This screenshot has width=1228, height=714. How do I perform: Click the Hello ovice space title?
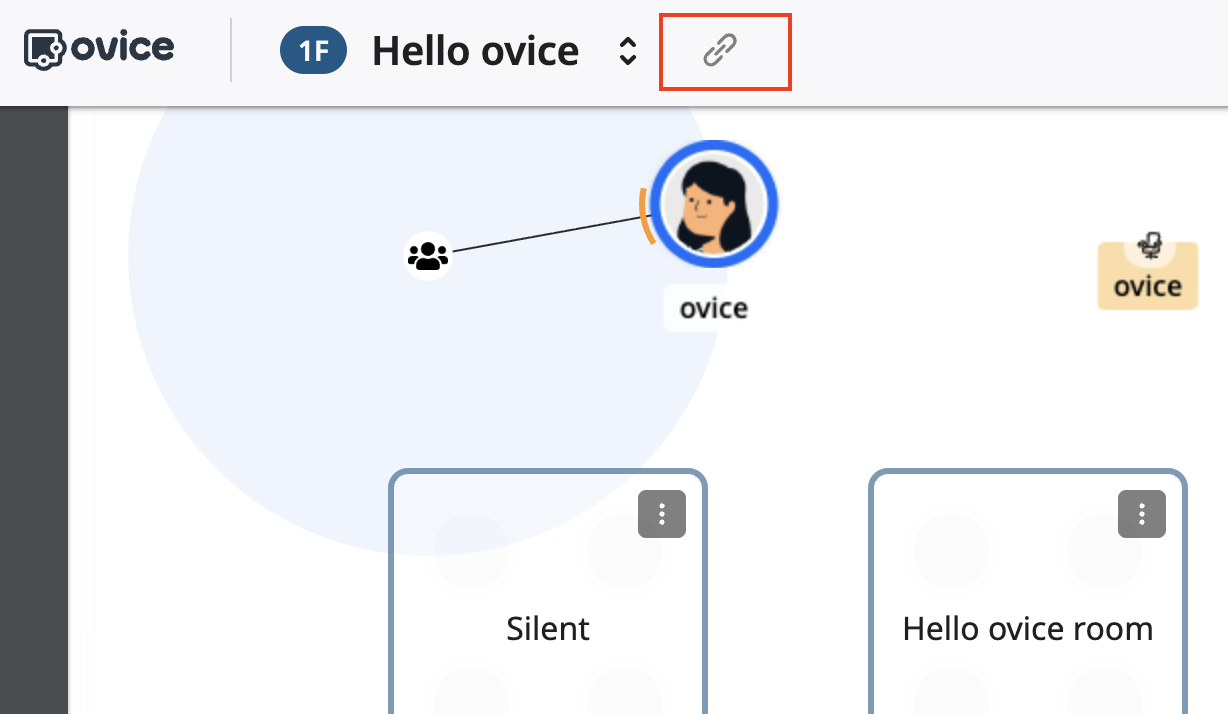click(475, 51)
